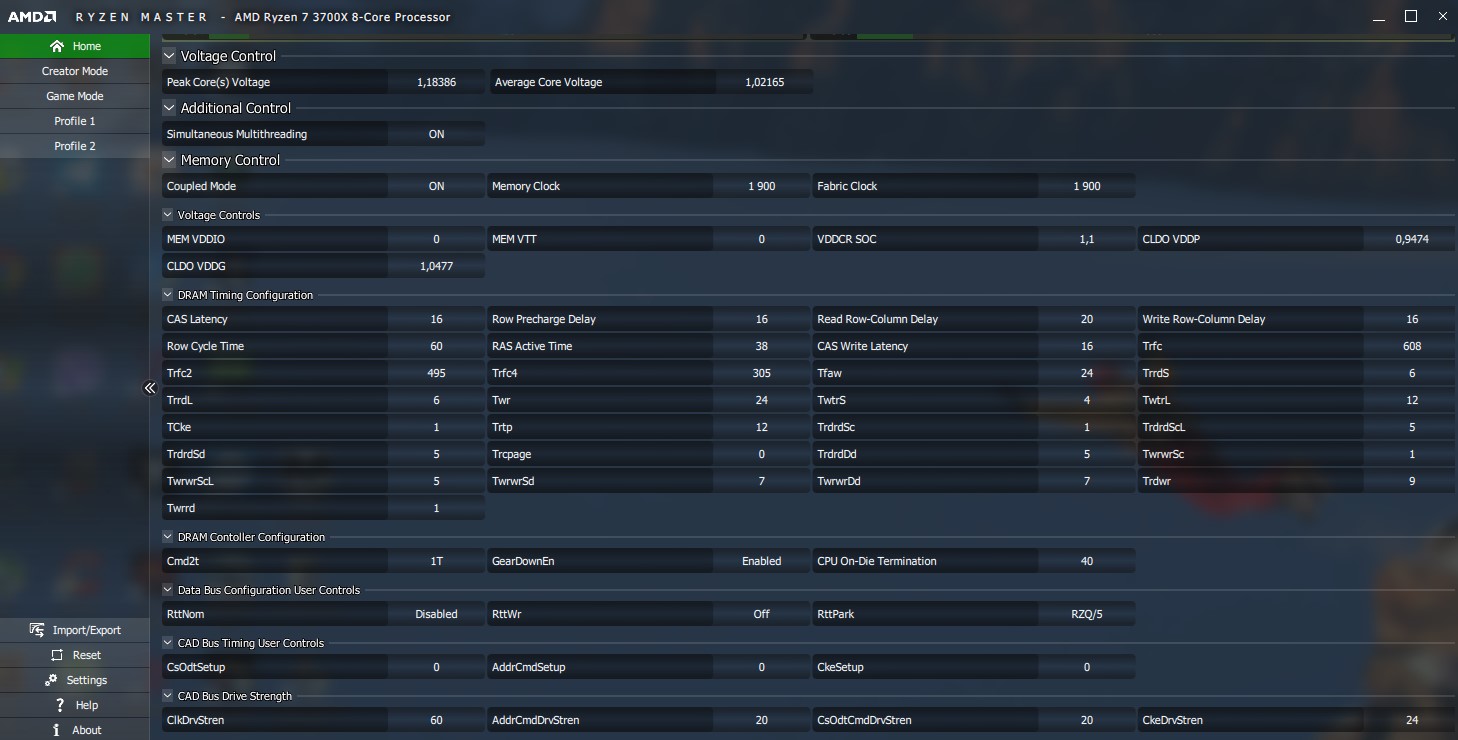Click the CAS Write Latency value
The width and height of the screenshot is (1458, 740).
pos(1087,346)
